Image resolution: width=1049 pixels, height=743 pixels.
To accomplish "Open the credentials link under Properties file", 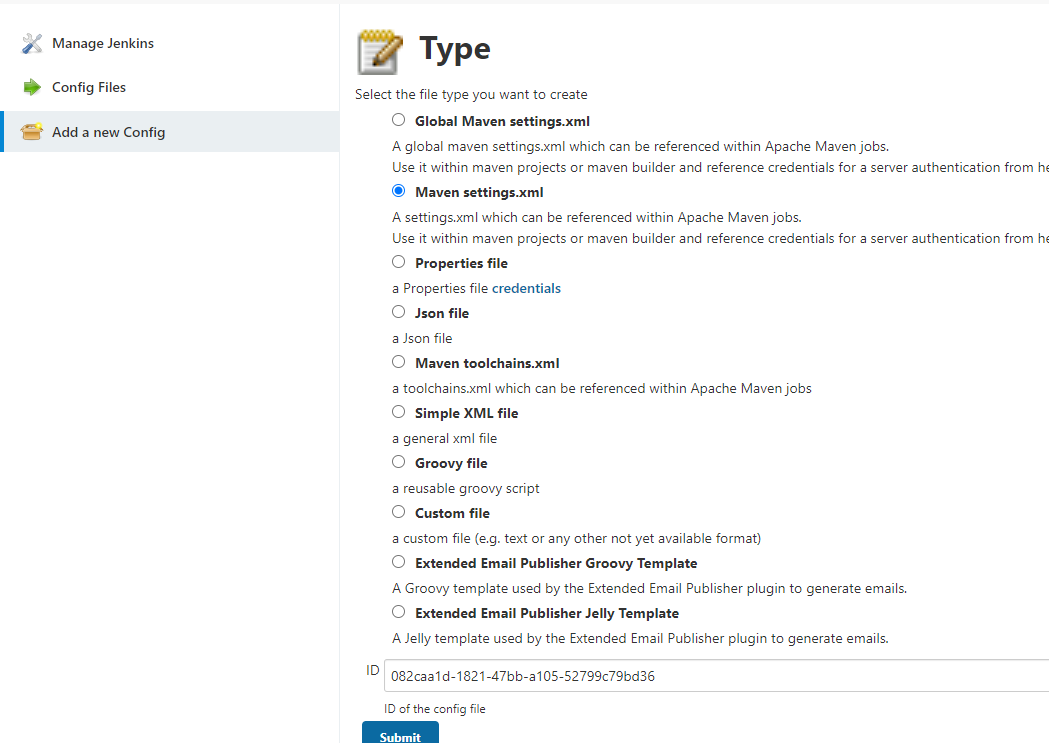I will (526, 289).
